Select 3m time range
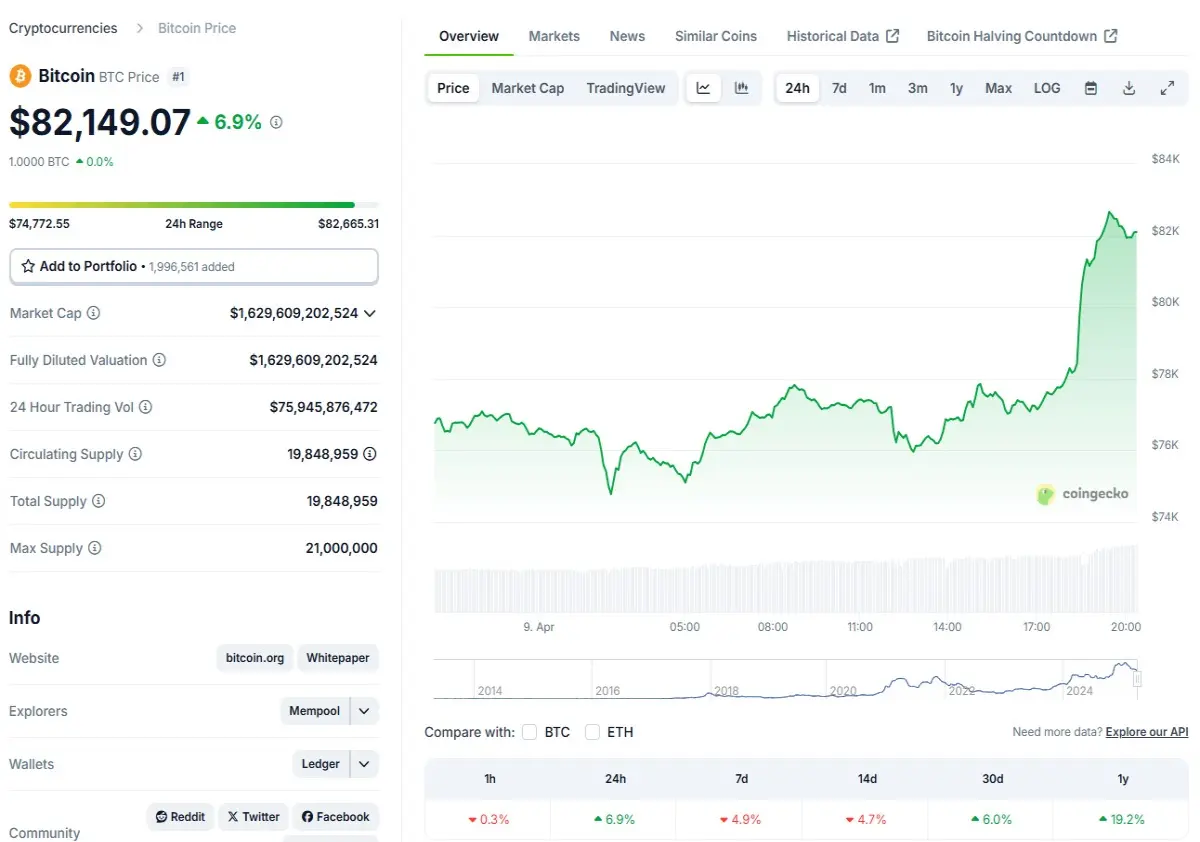 917,88
